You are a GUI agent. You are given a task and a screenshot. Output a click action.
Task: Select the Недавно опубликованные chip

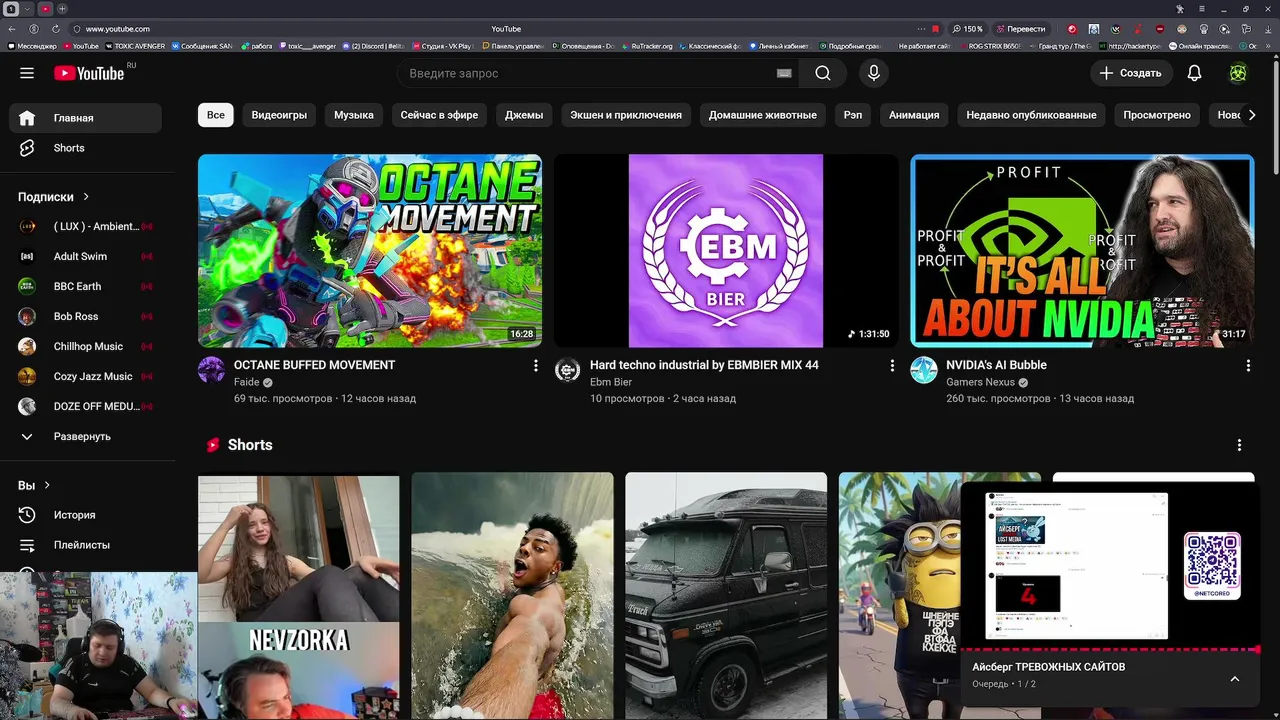tap(1031, 115)
